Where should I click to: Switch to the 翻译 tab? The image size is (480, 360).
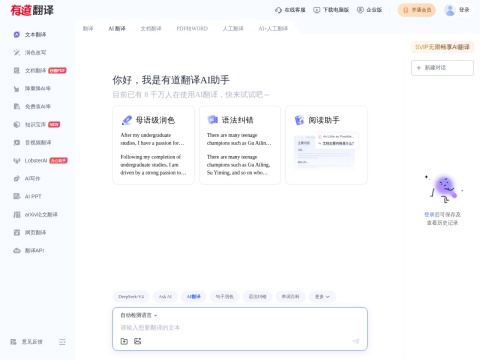point(88,28)
